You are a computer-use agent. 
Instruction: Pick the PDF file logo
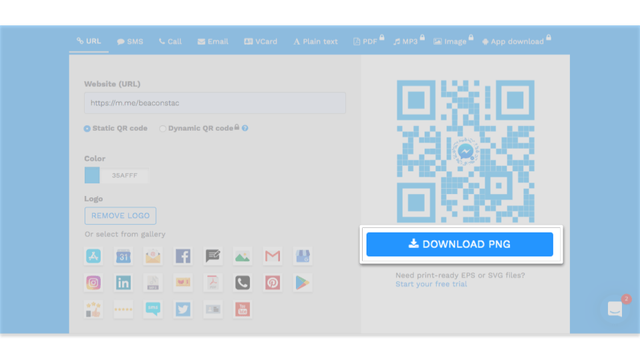[213, 282]
